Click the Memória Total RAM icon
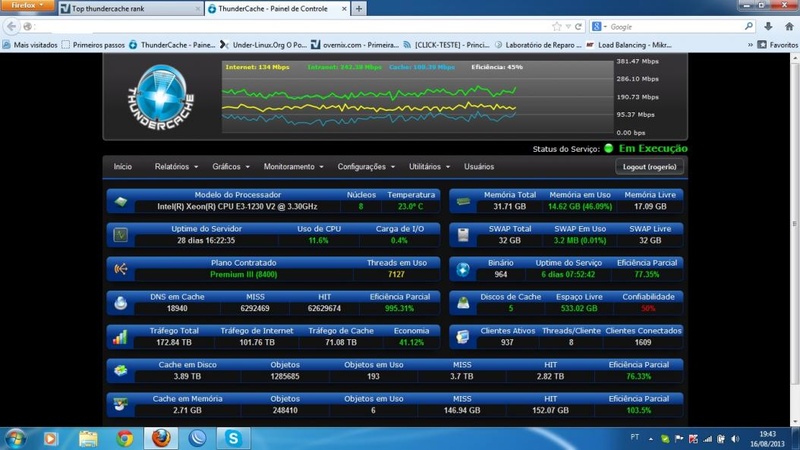The width and height of the screenshot is (800, 450). (463, 202)
